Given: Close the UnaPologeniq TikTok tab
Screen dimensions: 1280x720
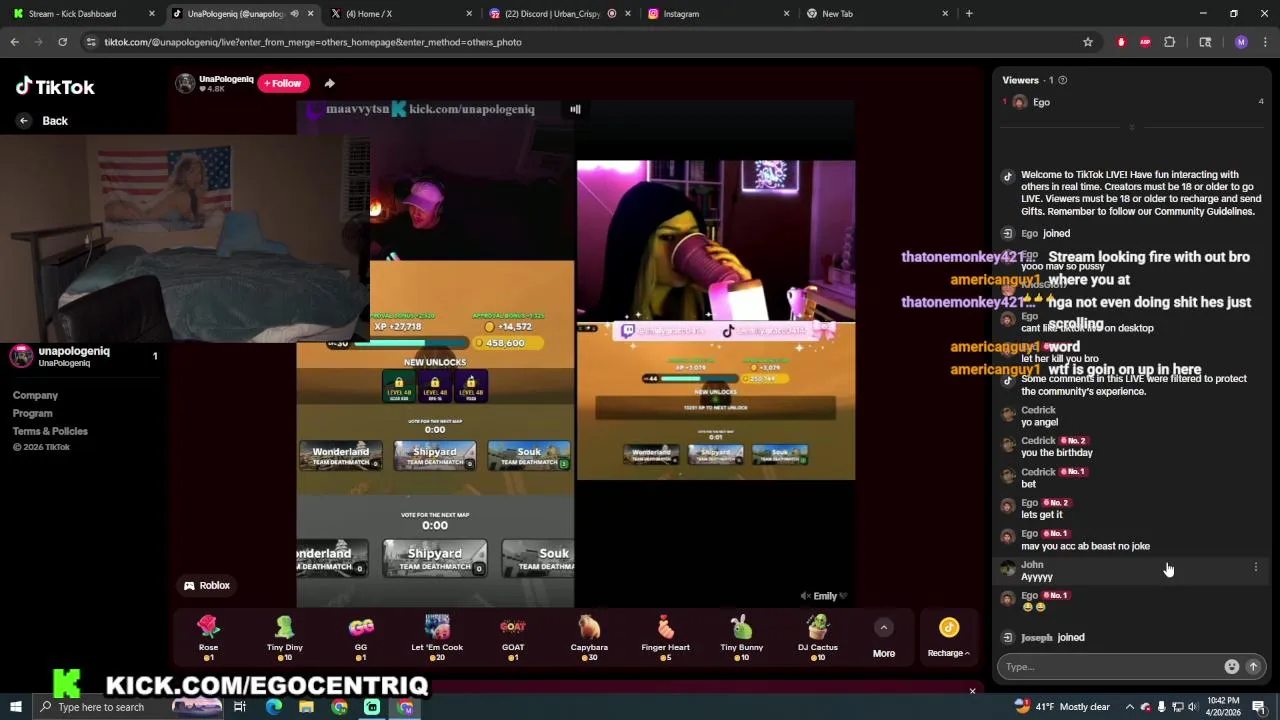Looking at the screenshot, I should point(310,13).
